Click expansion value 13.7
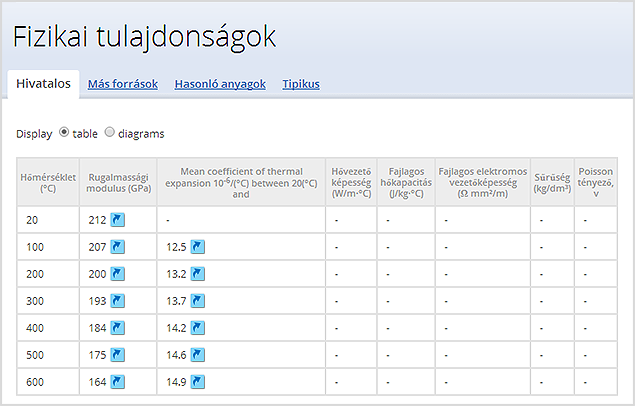The height and width of the screenshot is (406, 635). [176, 301]
